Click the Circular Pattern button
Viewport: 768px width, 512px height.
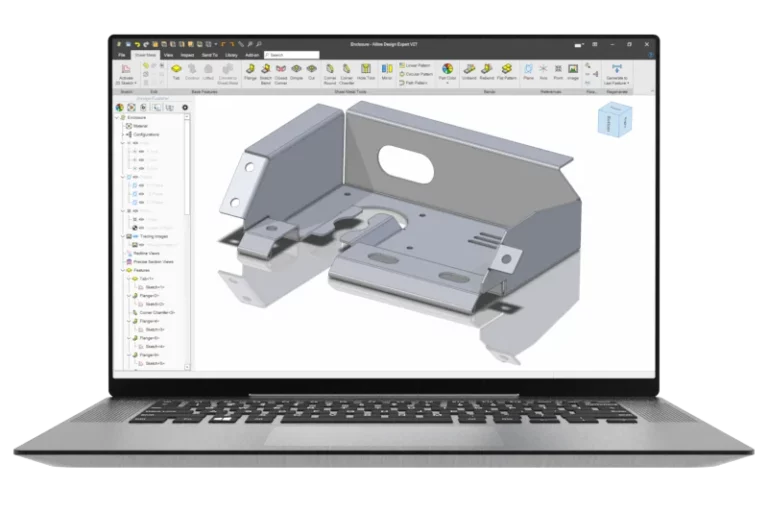(416, 74)
